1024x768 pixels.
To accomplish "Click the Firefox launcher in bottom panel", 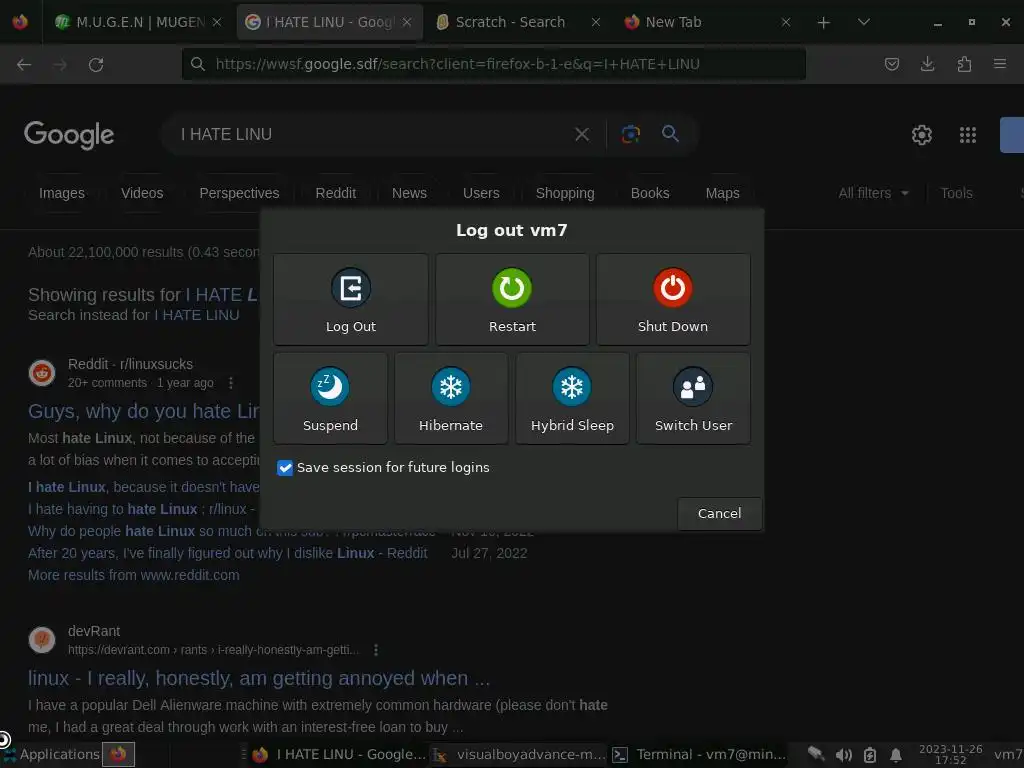I will point(118,754).
